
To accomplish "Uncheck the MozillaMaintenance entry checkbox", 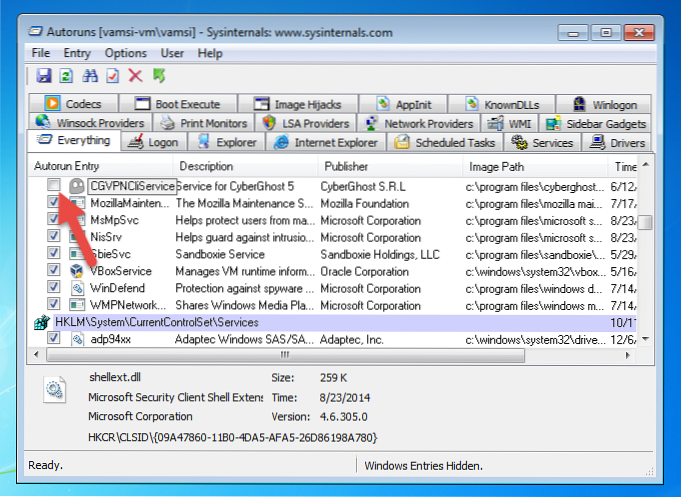I will pos(53,202).
